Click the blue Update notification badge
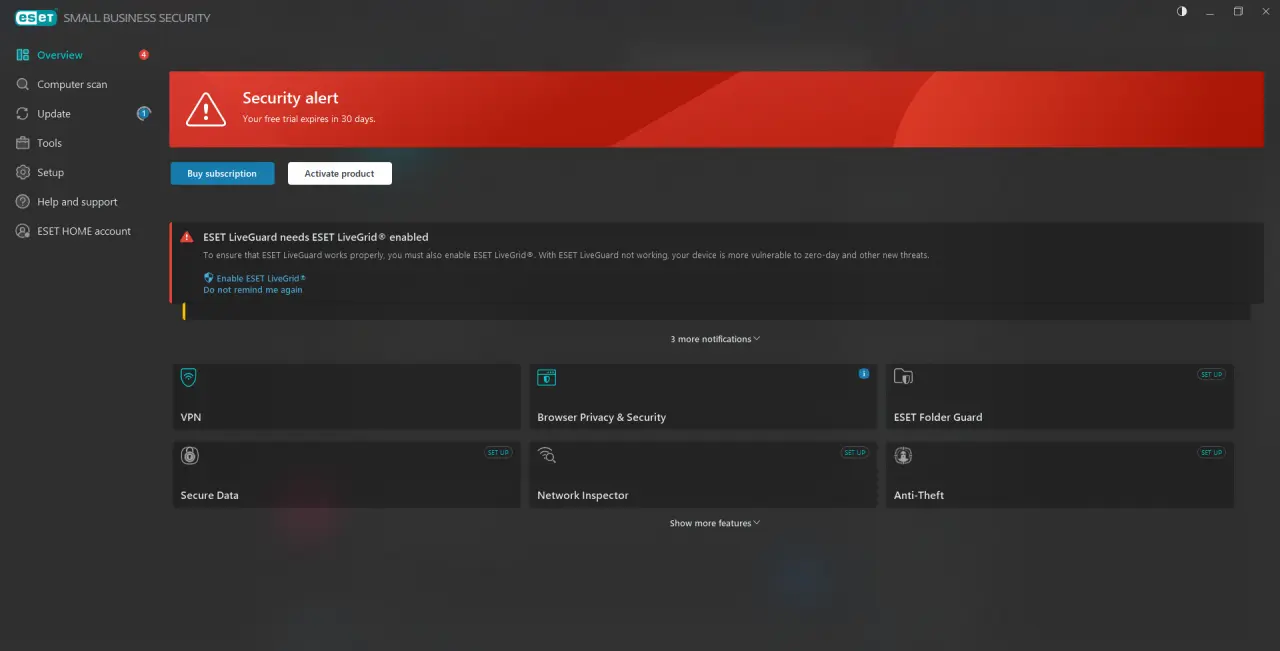This screenshot has width=1280, height=651. tap(143, 113)
